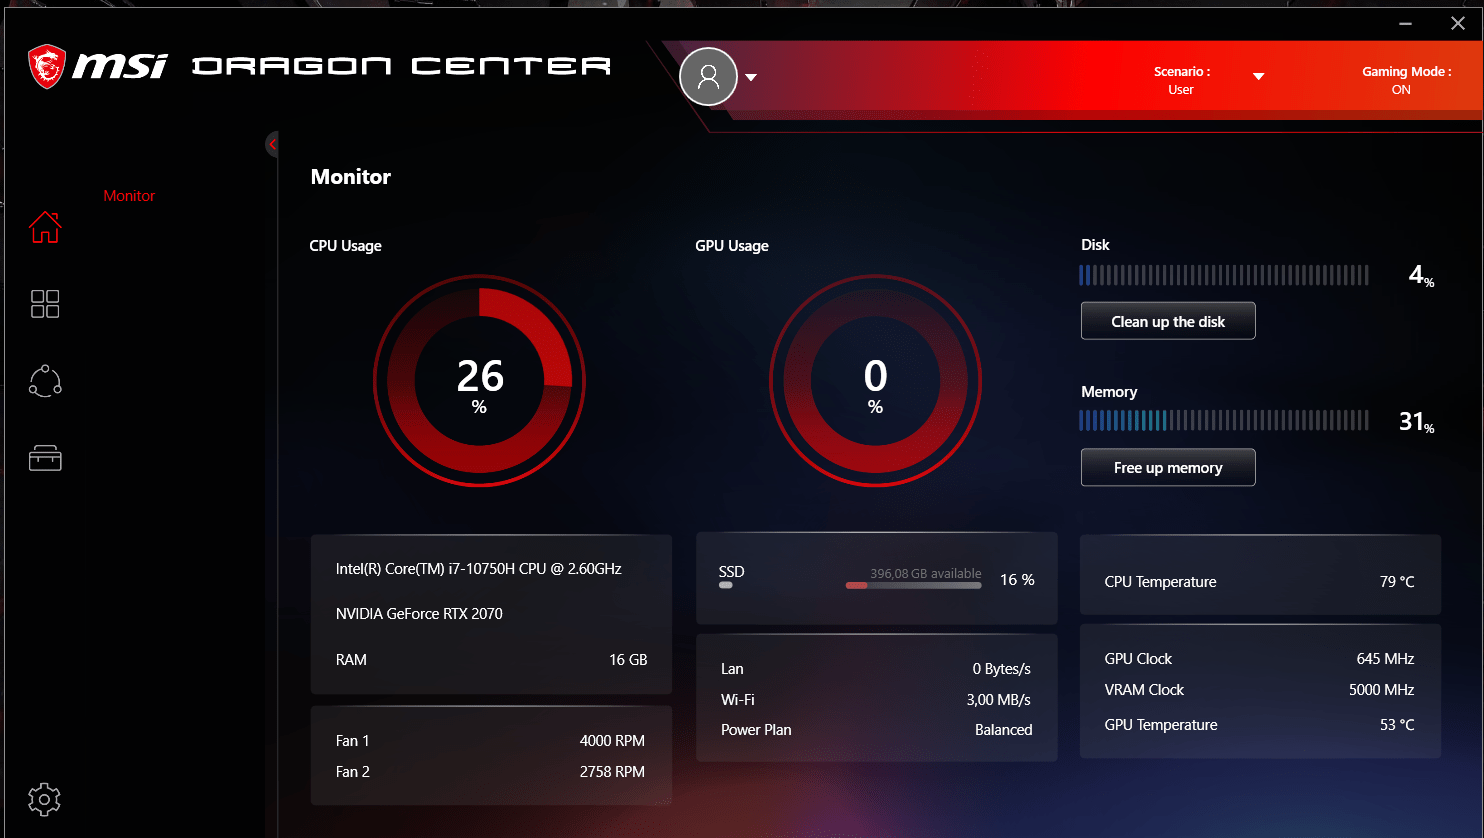Open the settings gear icon
Image resolution: width=1484 pixels, height=838 pixels.
point(45,799)
